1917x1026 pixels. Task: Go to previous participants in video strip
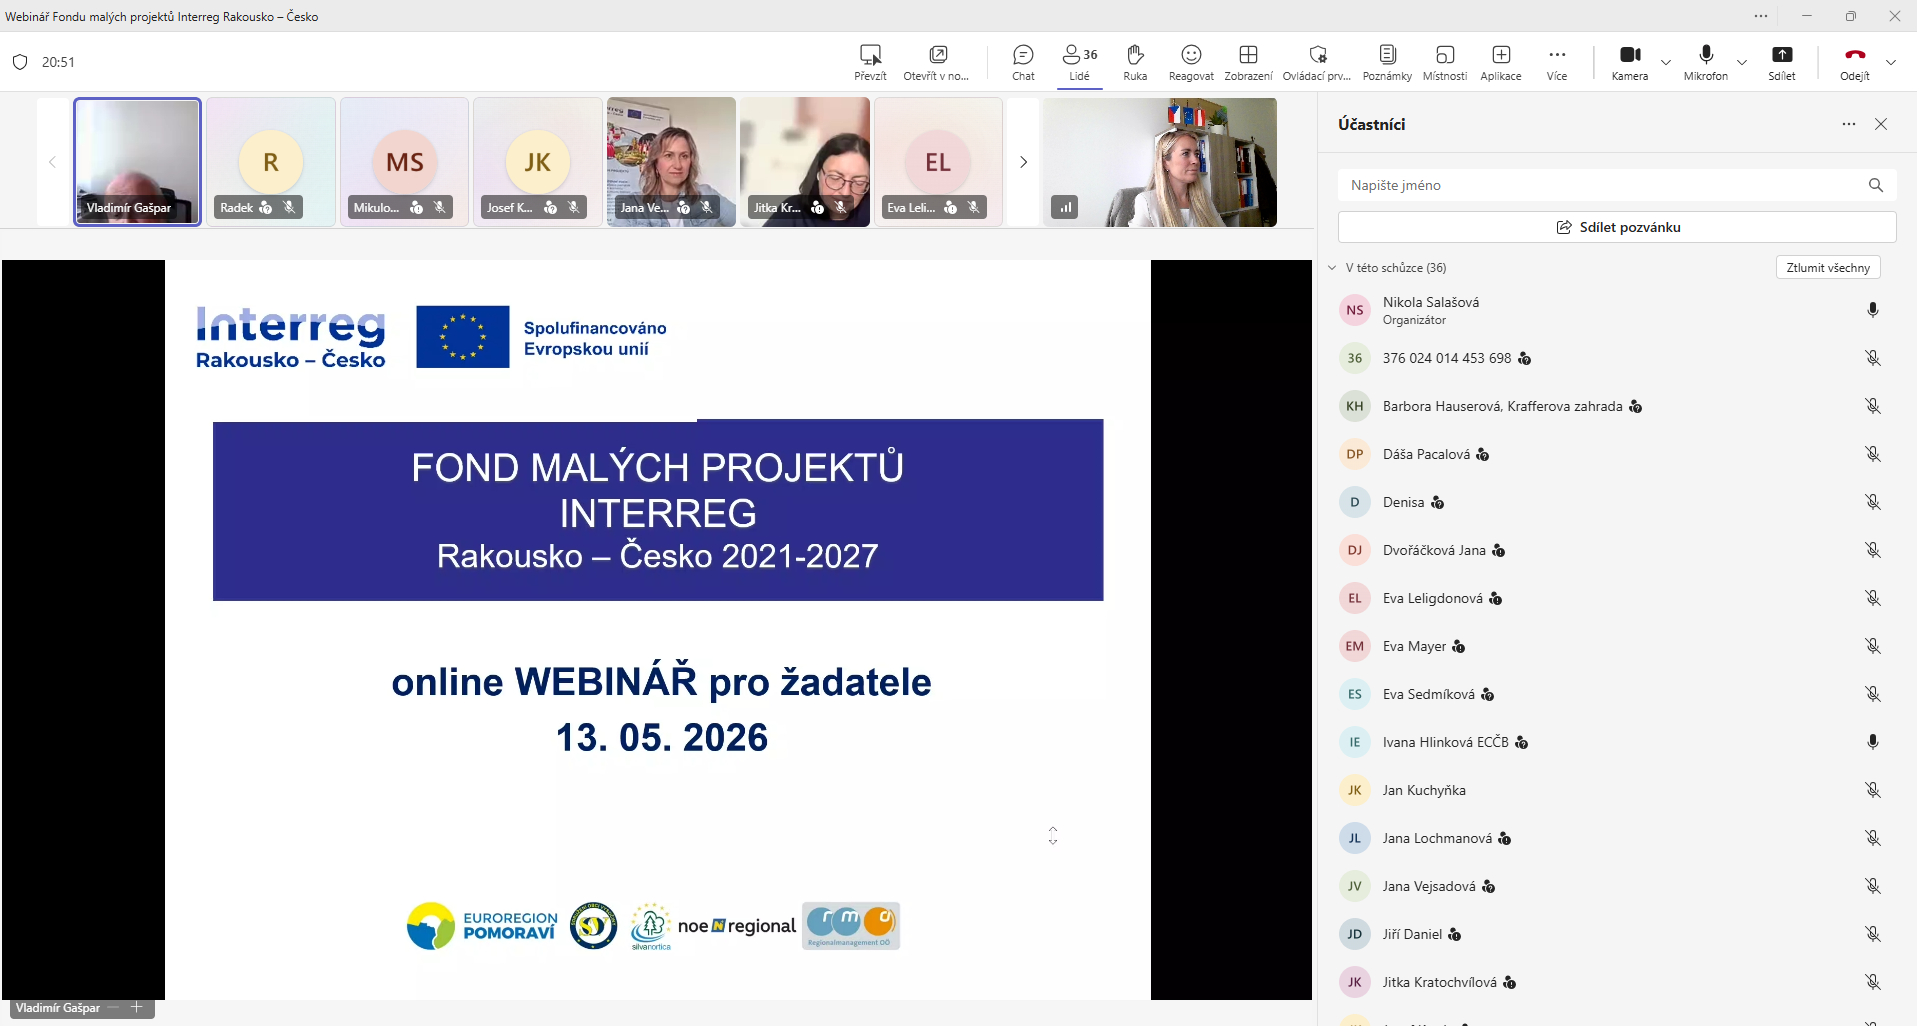tap(52, 162)
